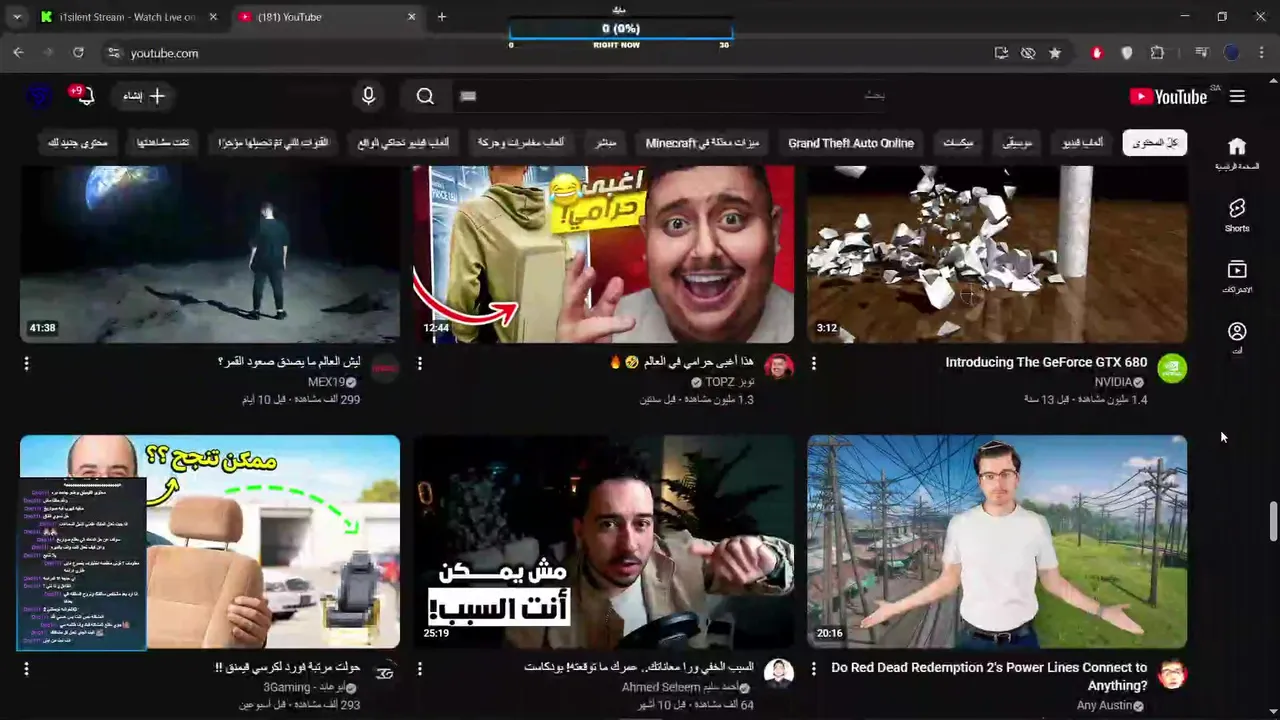
Task: Select the Live filter chip
Action: [606, 143]
